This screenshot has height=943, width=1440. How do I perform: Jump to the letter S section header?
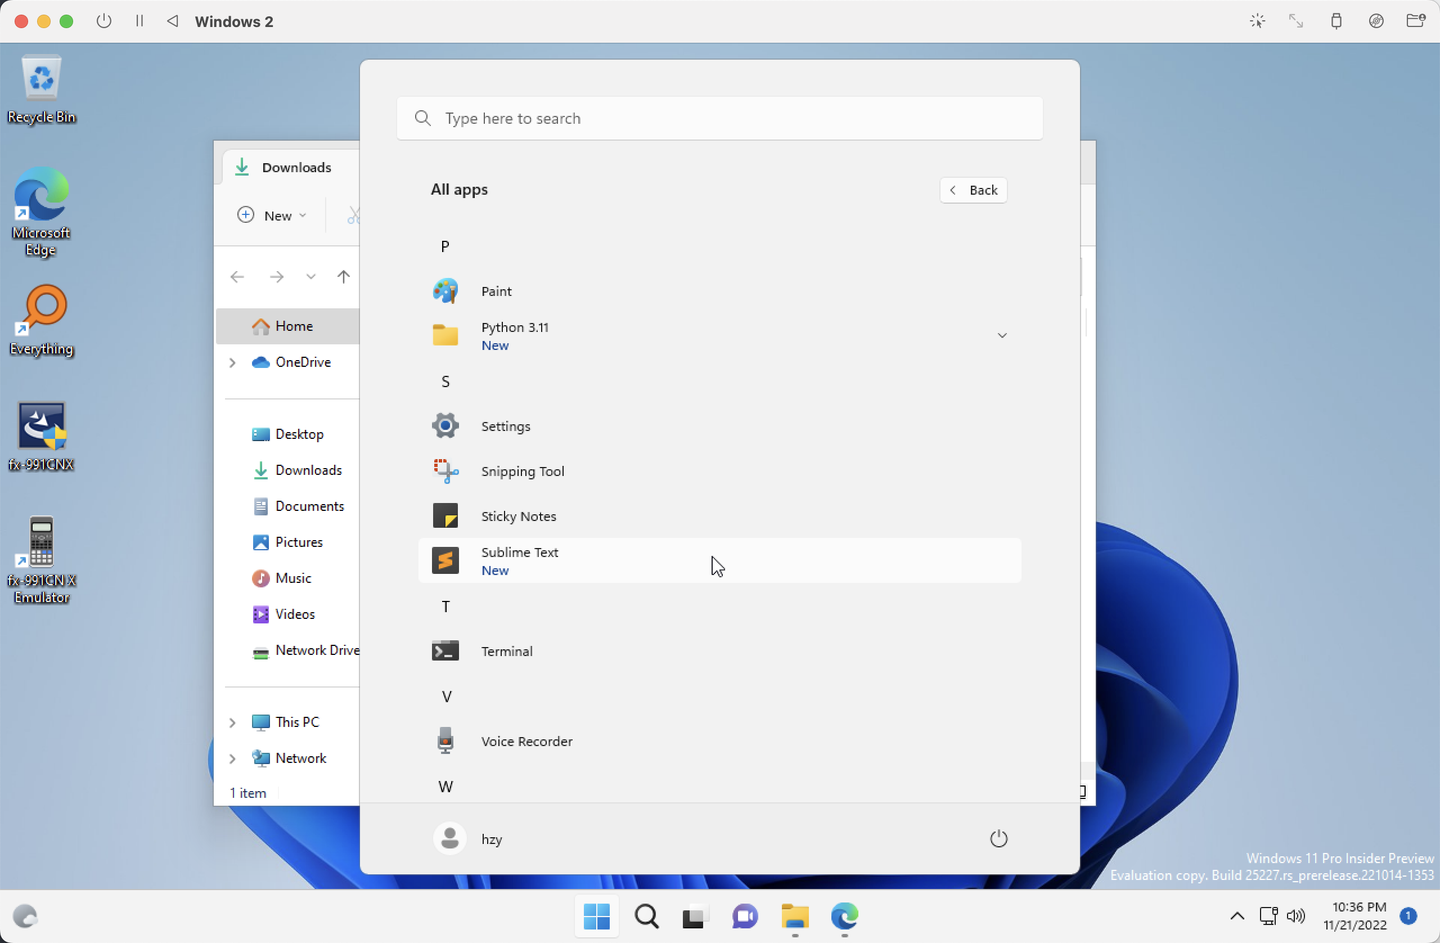point(445,381)
